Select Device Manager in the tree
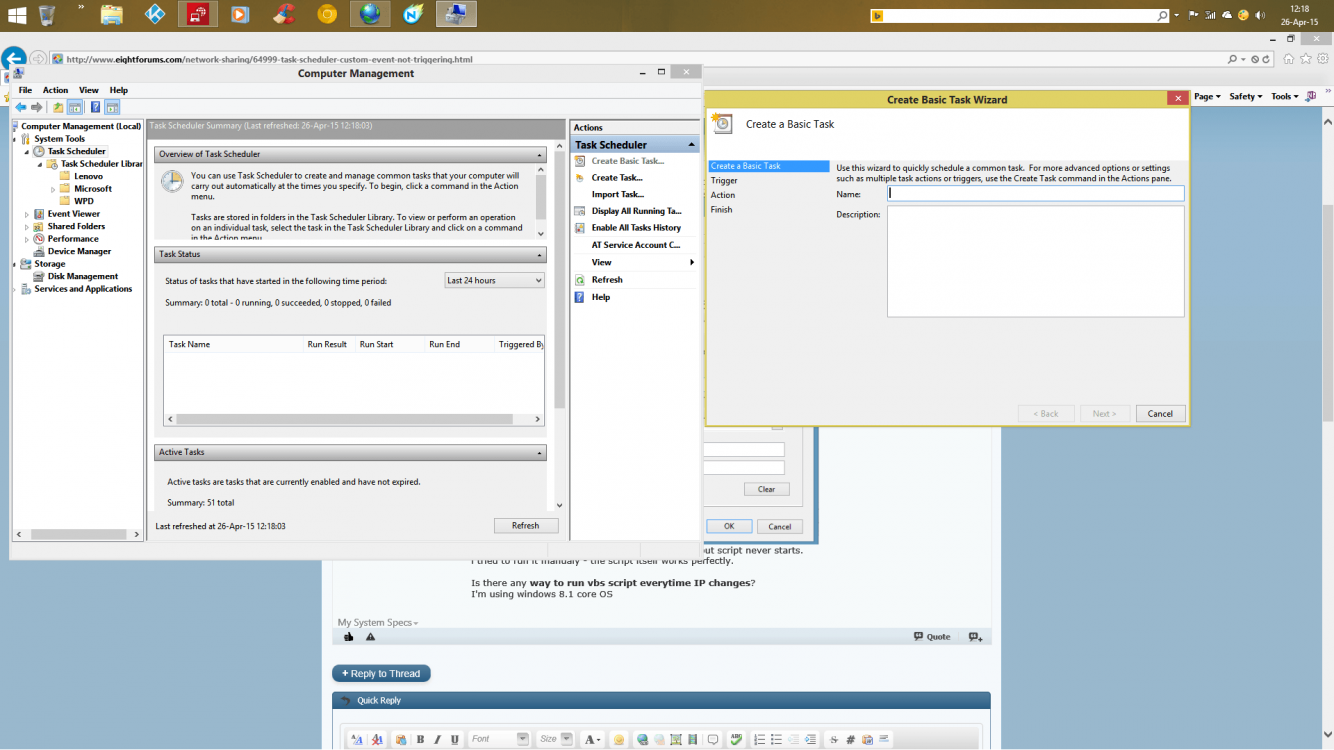 79,251
